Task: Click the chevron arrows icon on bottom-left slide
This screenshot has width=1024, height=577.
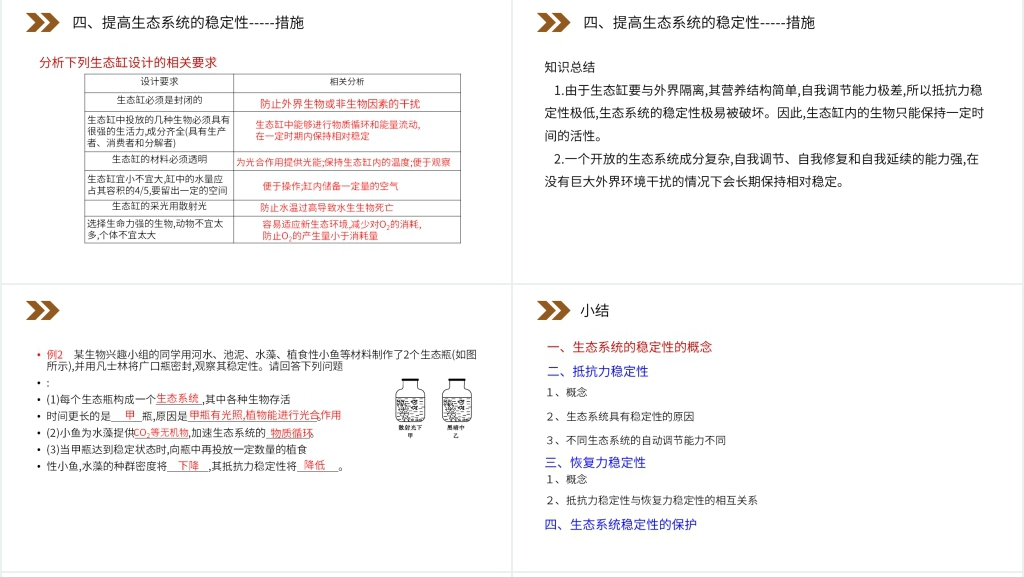Action: [42, 310]
